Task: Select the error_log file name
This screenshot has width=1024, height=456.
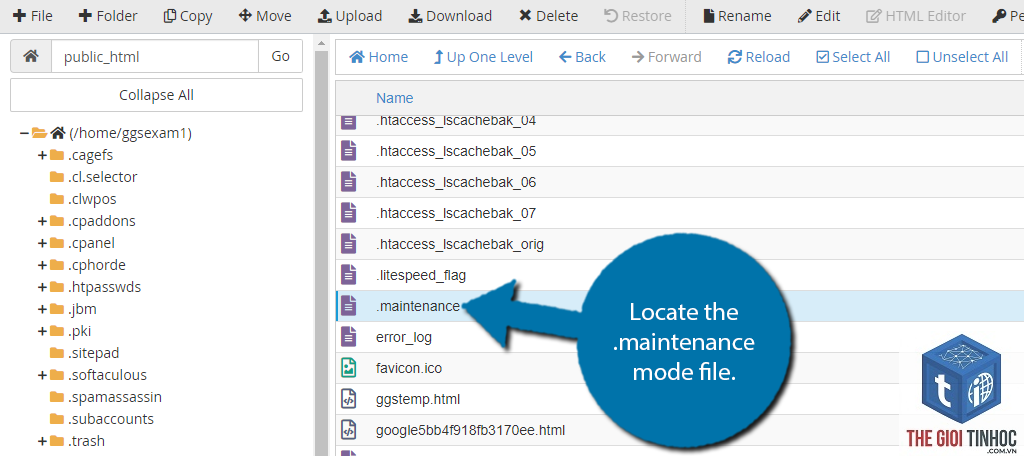Action: point(404,337)
